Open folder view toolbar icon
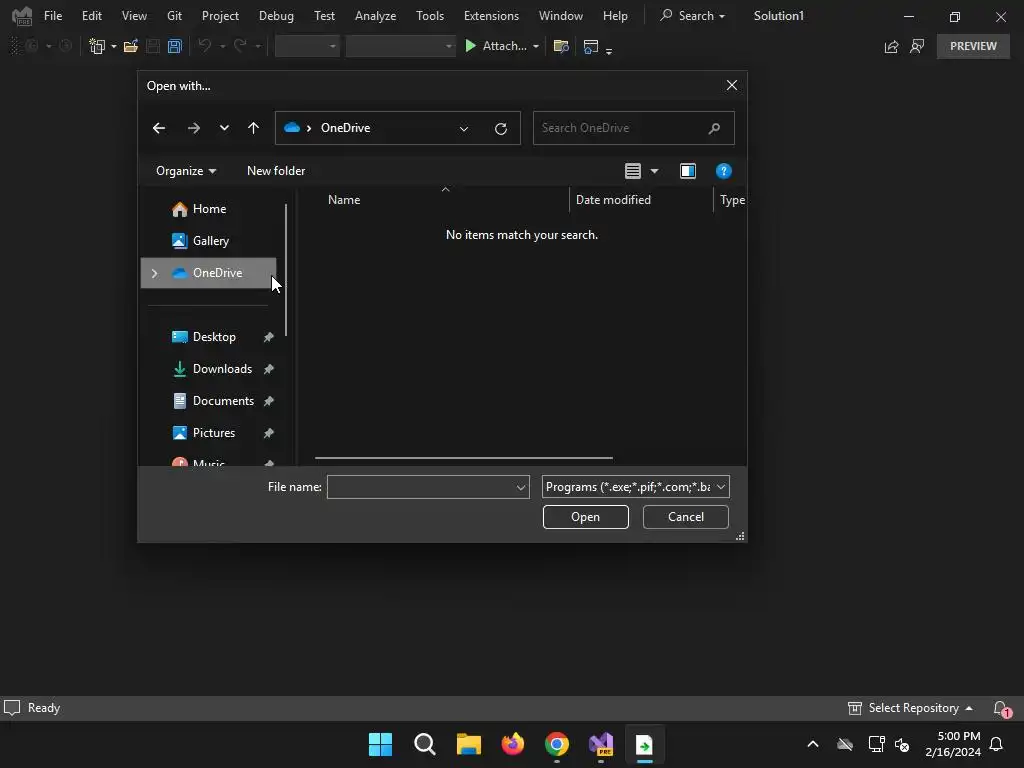Screen dimensions: 1024x768 pos(560,46)
